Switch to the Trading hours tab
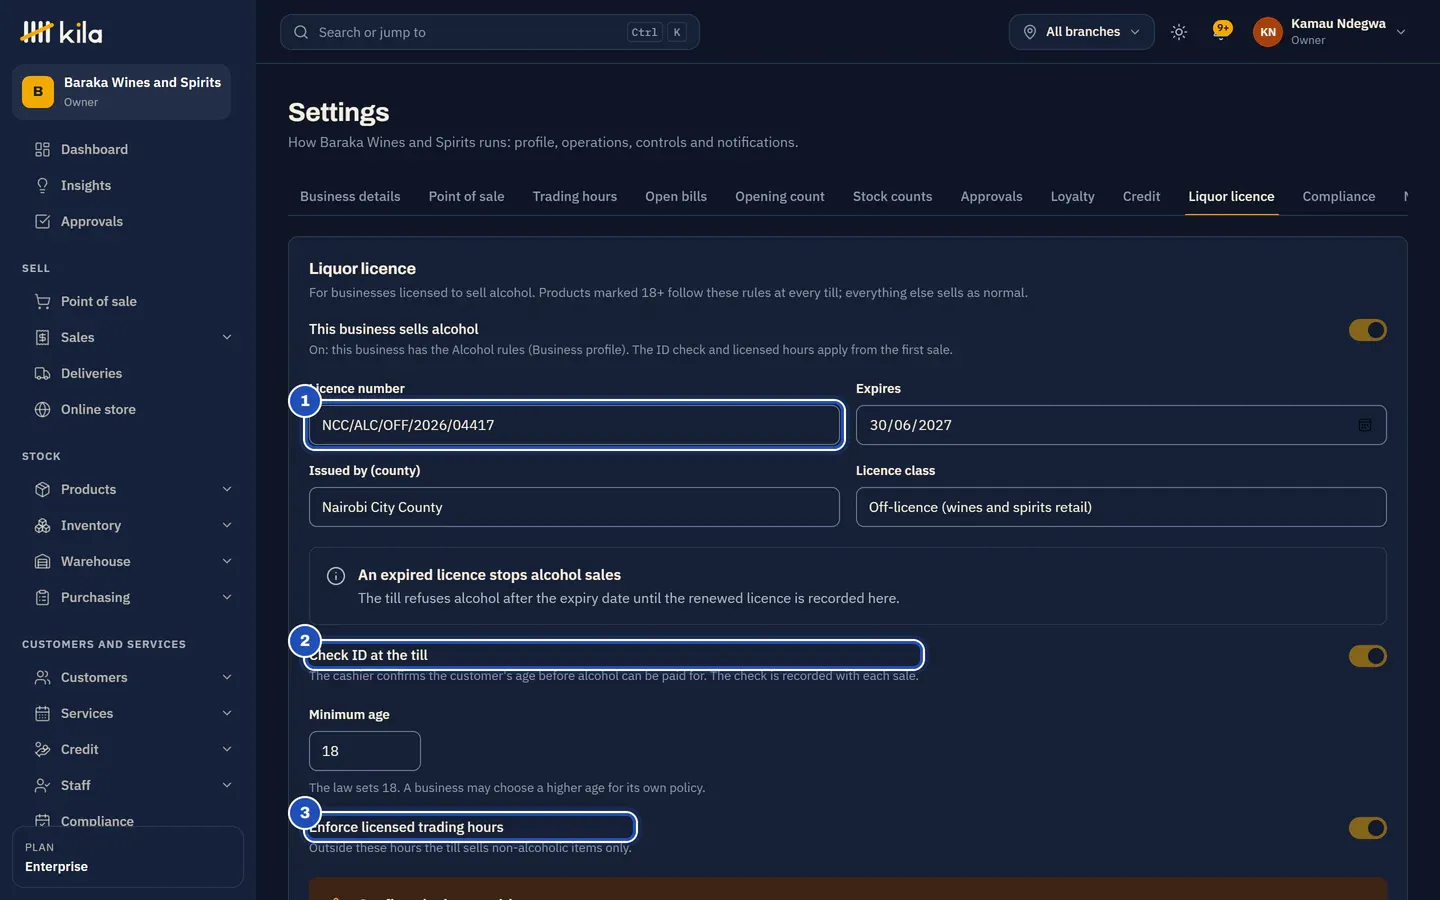 pyautogui.click(x=575, y=196)
